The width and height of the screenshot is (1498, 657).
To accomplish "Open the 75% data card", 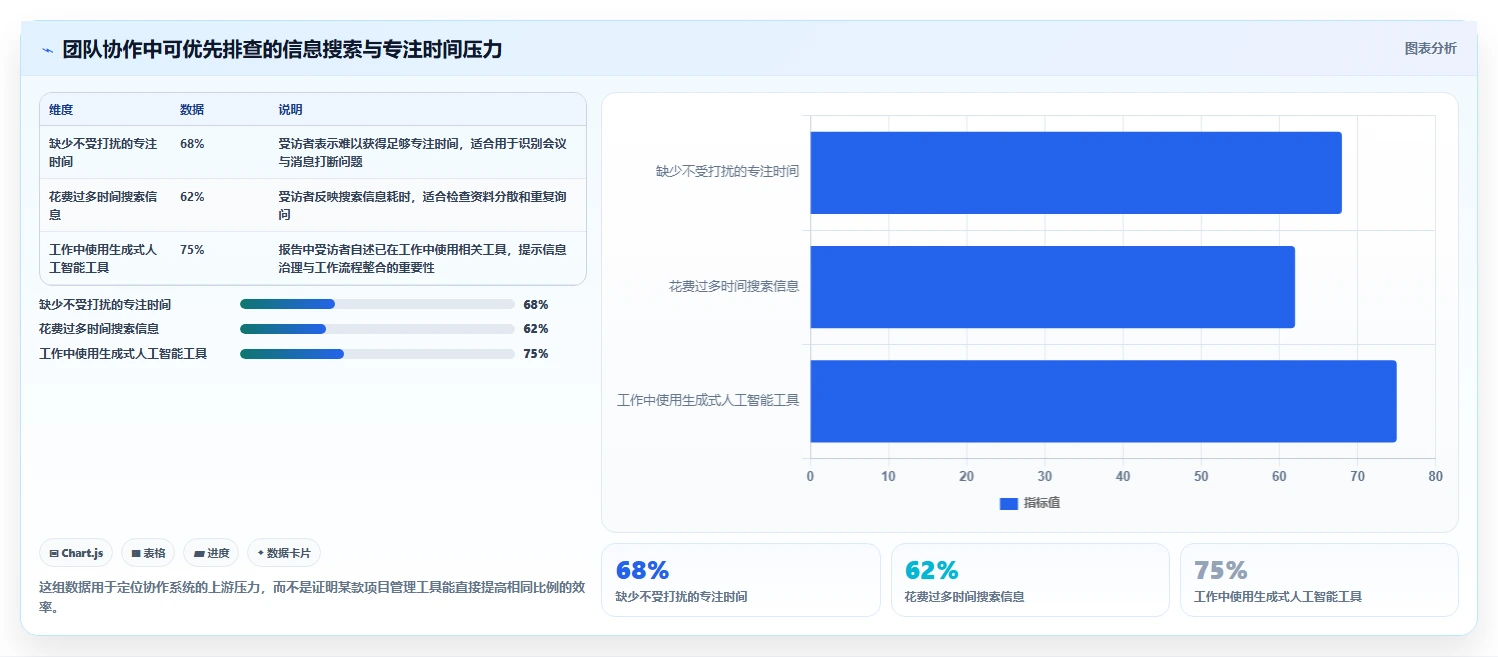I will coord(1319,580).
